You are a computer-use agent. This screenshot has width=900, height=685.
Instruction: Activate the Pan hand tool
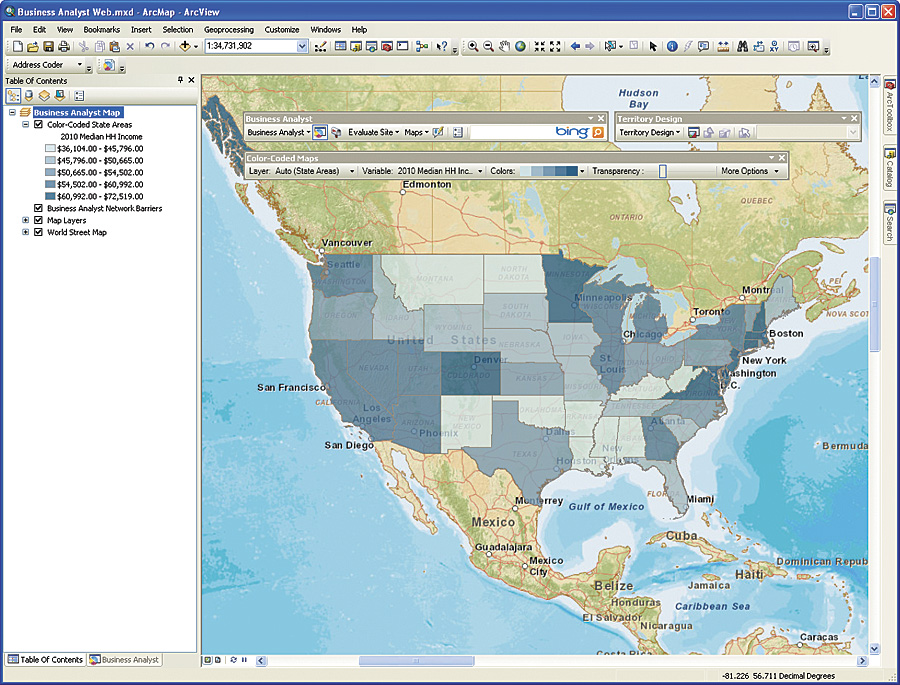[505, 46]
